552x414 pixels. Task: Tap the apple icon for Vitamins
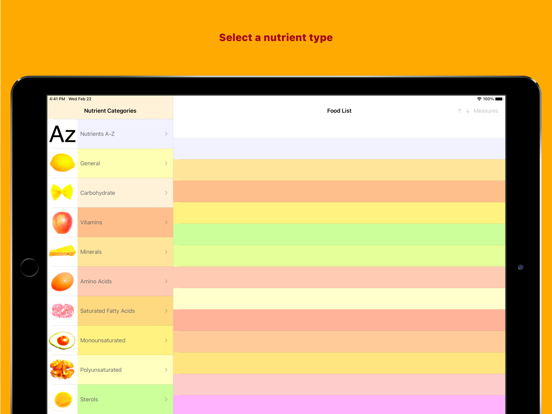[x=62, y=222]
